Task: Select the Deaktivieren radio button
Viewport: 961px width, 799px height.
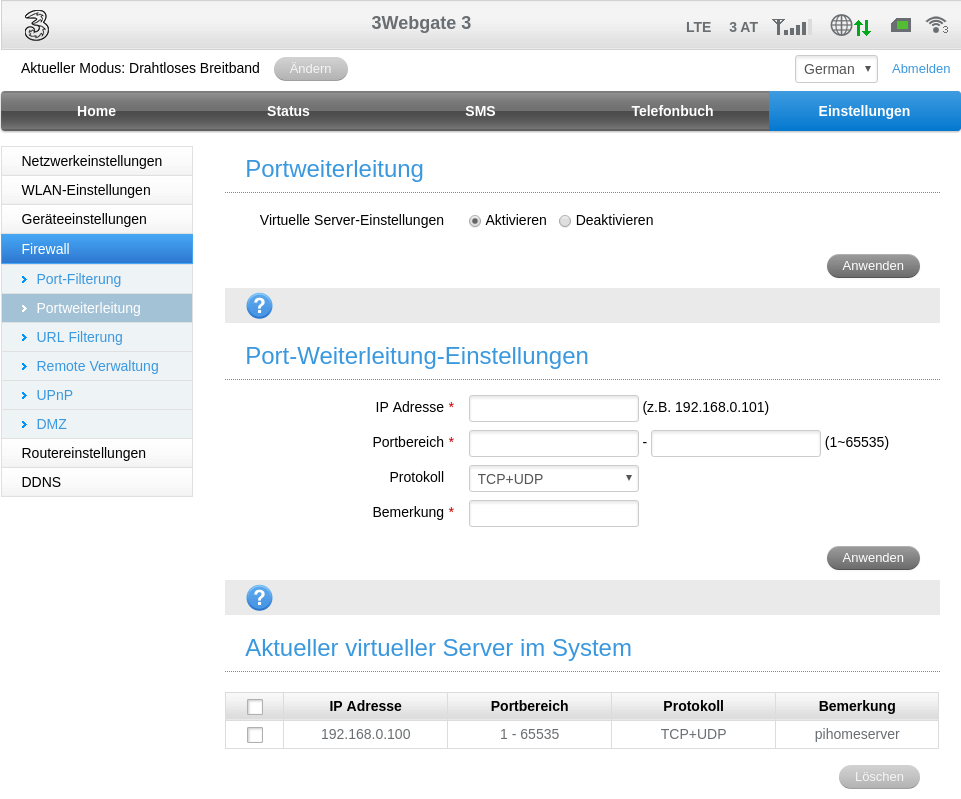Action: [x=565, y=221]
